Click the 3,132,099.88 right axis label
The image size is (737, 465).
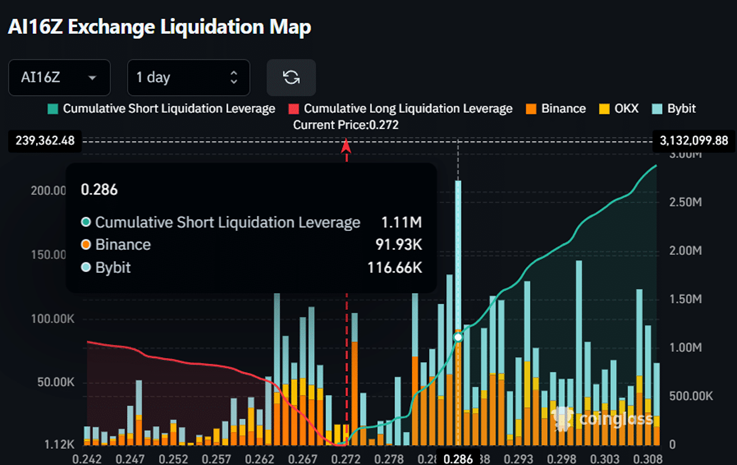coord(693,141)
